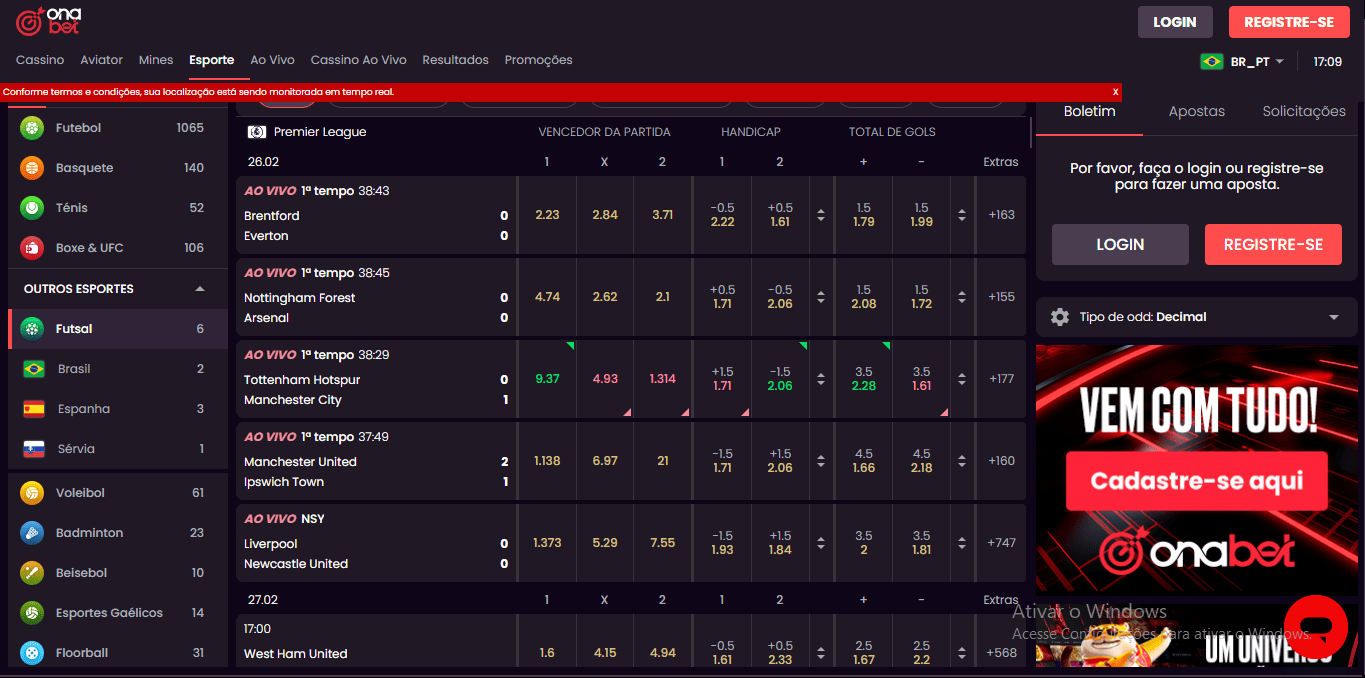Select over 1.5 goals odd 1.79 for Brentford
Screen dimensions: 1365x678
[x=864, y=215]
